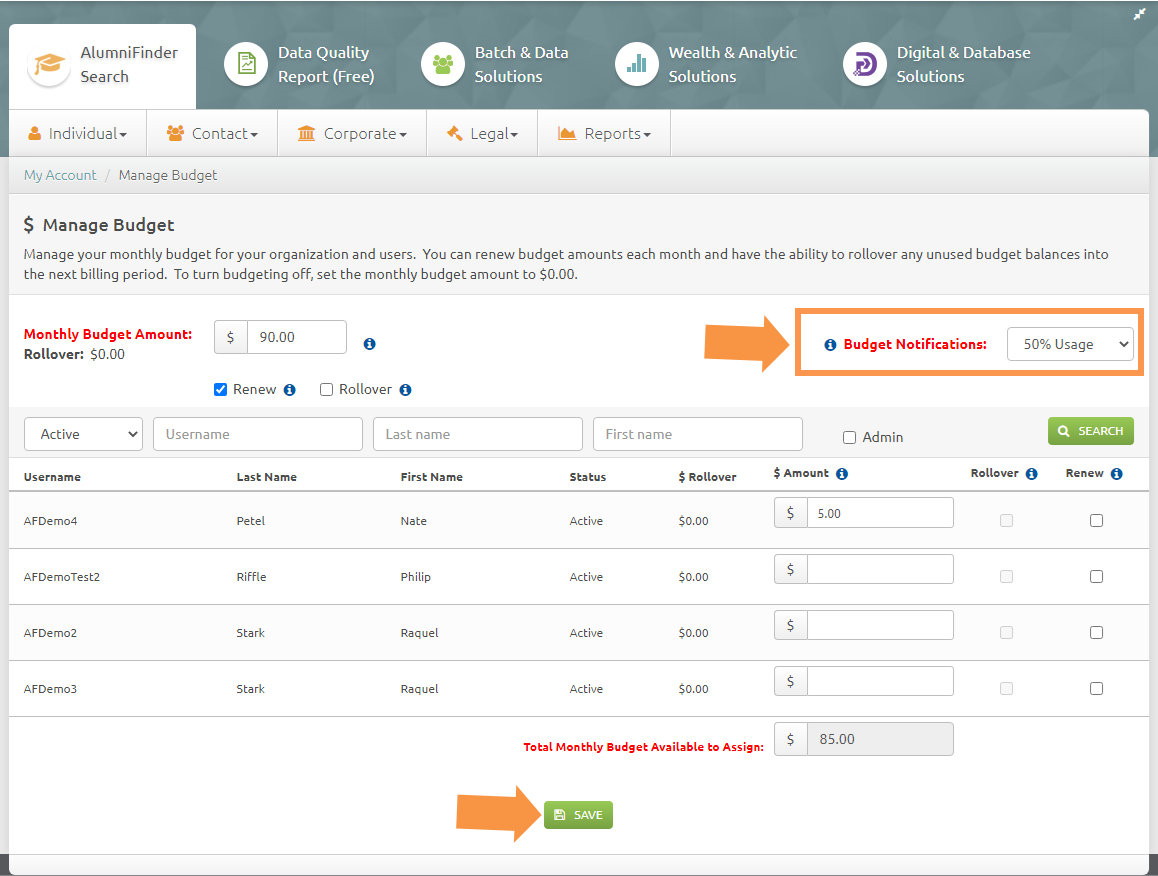Image resolution: width=1158 pixels, height=876 pixels.
Task: Enable the Rollover checkbox under Monthly Budget
Action: [326, 389]
